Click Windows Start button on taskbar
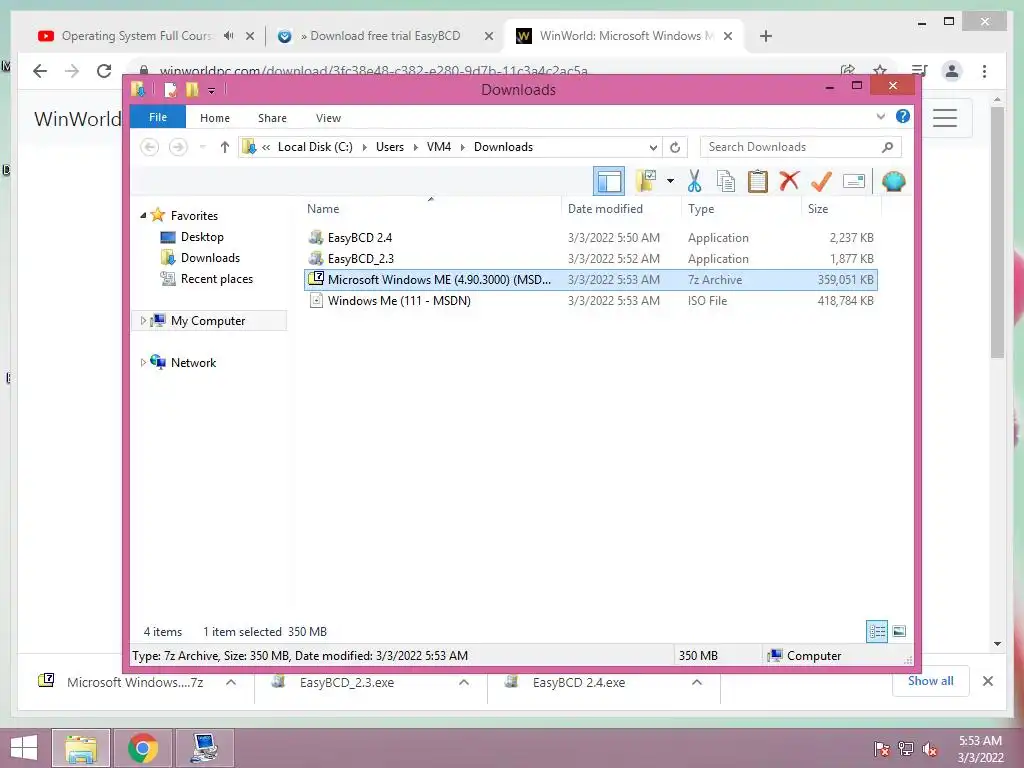 tap(24, 748)
